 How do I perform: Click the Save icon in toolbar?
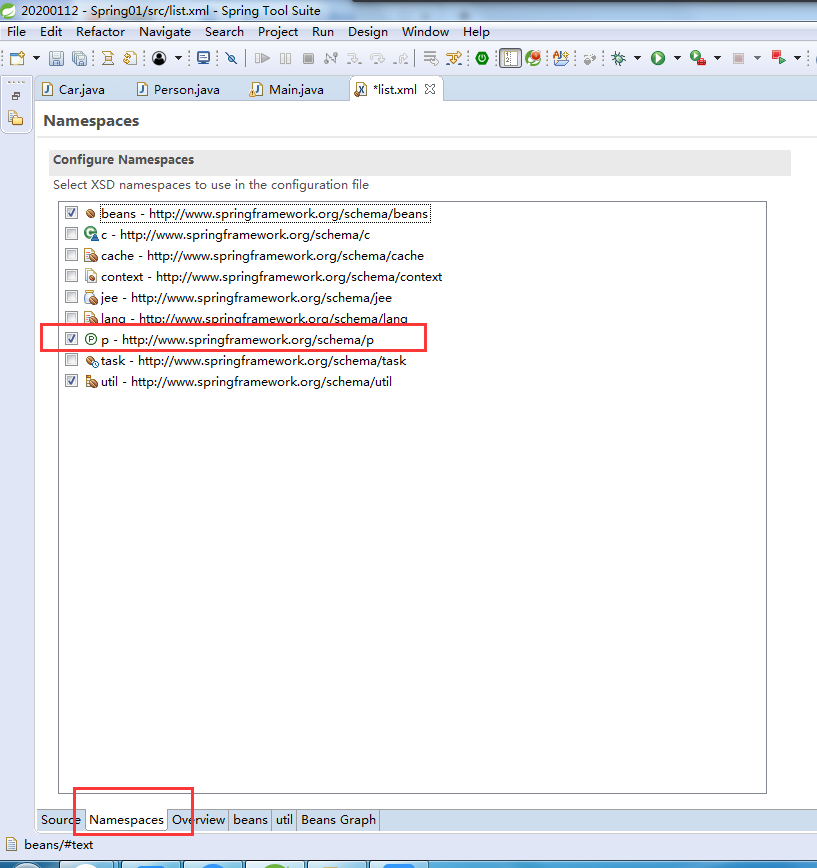coord(56,58)
